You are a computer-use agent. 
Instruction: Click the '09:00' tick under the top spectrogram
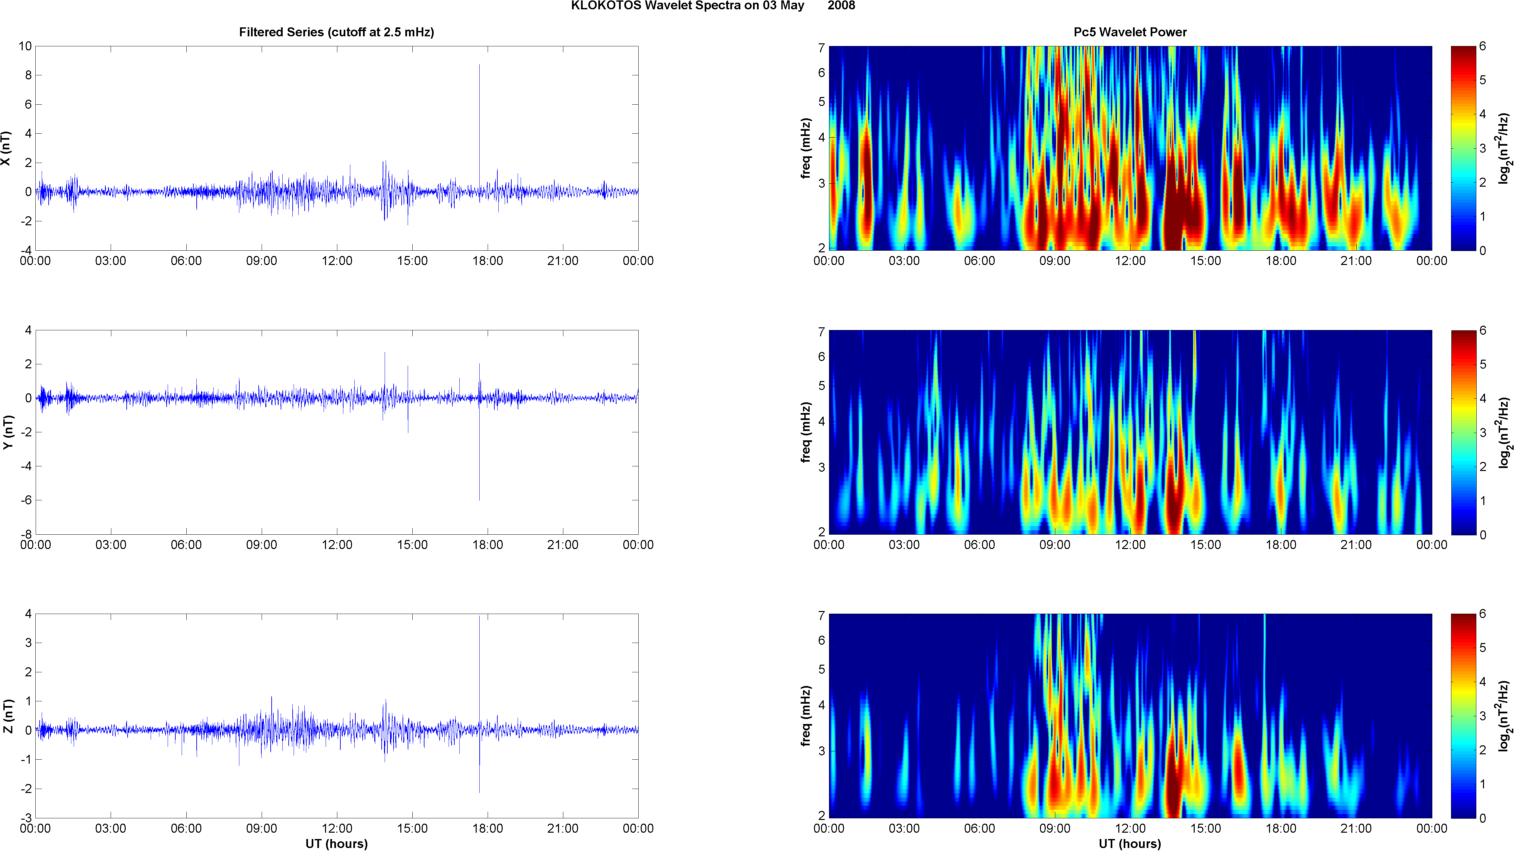pos(1055,261)
